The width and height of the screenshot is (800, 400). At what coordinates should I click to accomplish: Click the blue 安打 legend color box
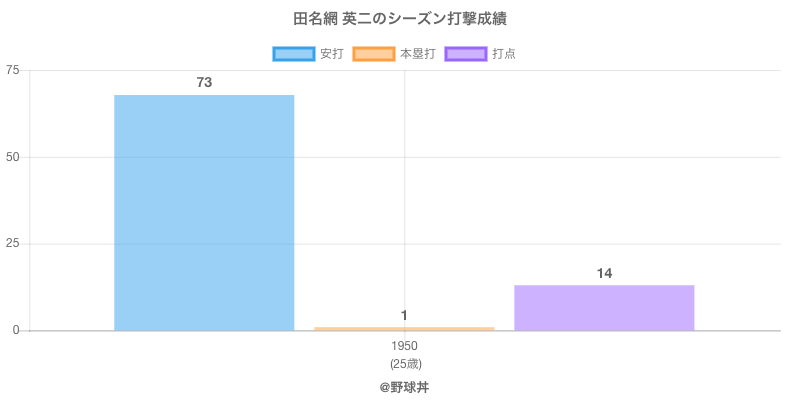point(293,54)
